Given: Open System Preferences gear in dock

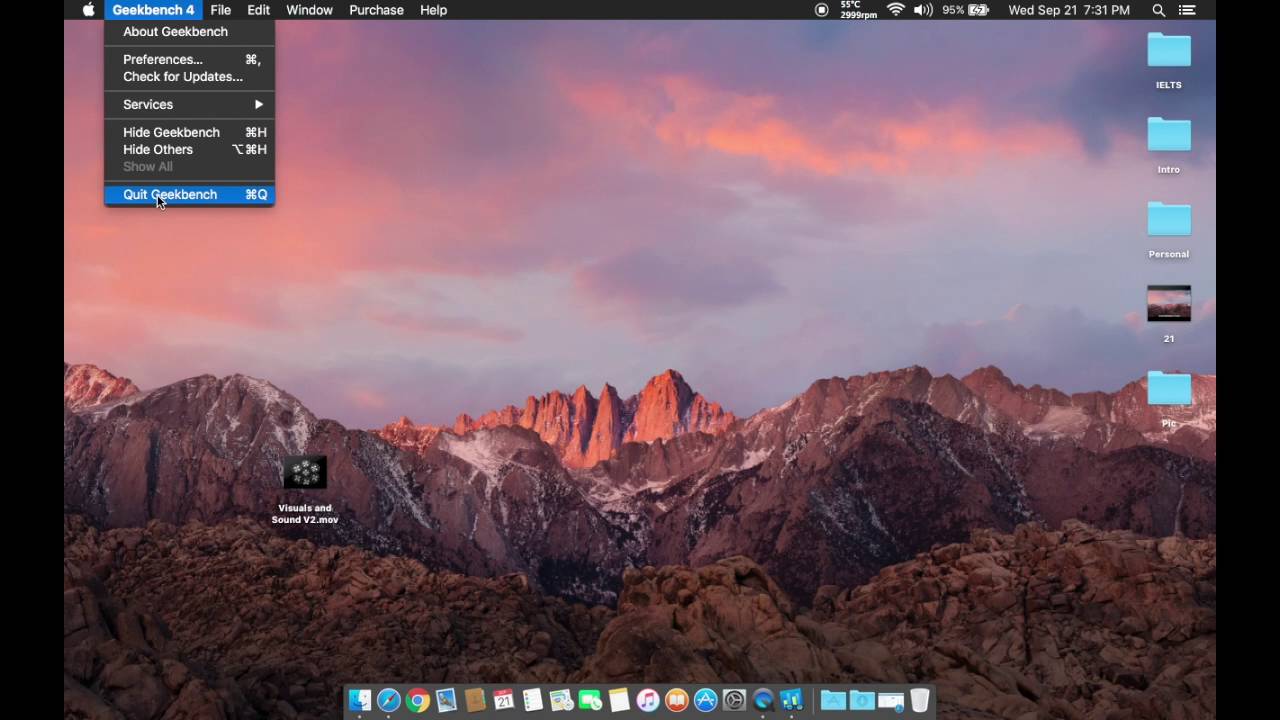Looking at the screenshot, I should click(734, 701).
